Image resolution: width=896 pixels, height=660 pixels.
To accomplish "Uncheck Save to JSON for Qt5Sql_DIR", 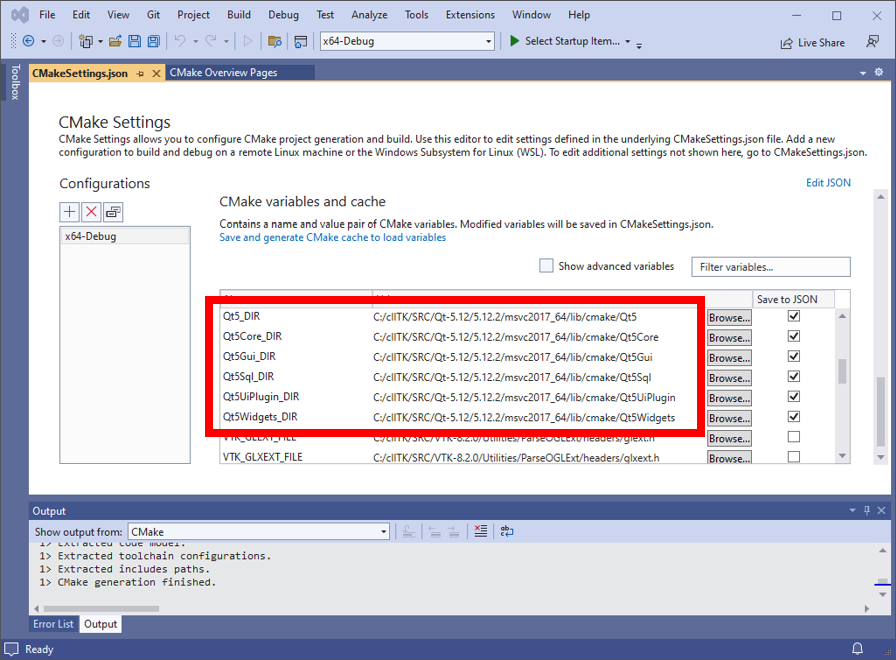I will coord(794,376).
